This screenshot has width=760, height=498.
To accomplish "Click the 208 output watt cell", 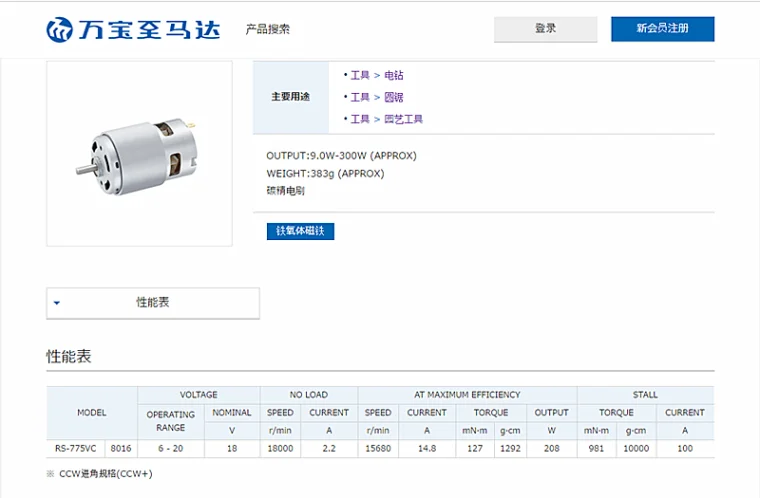I will pos(552,449).
